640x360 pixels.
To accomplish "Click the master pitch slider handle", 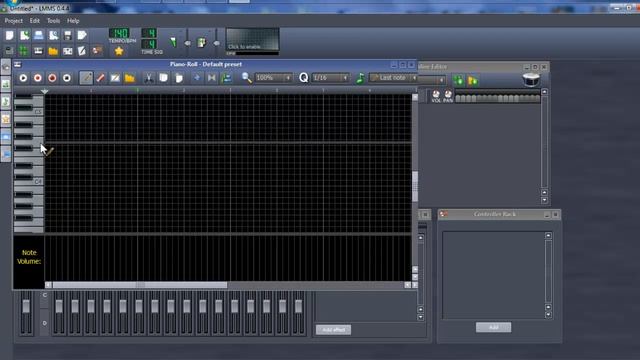I will pyautogui.click(x=216, y=43).
